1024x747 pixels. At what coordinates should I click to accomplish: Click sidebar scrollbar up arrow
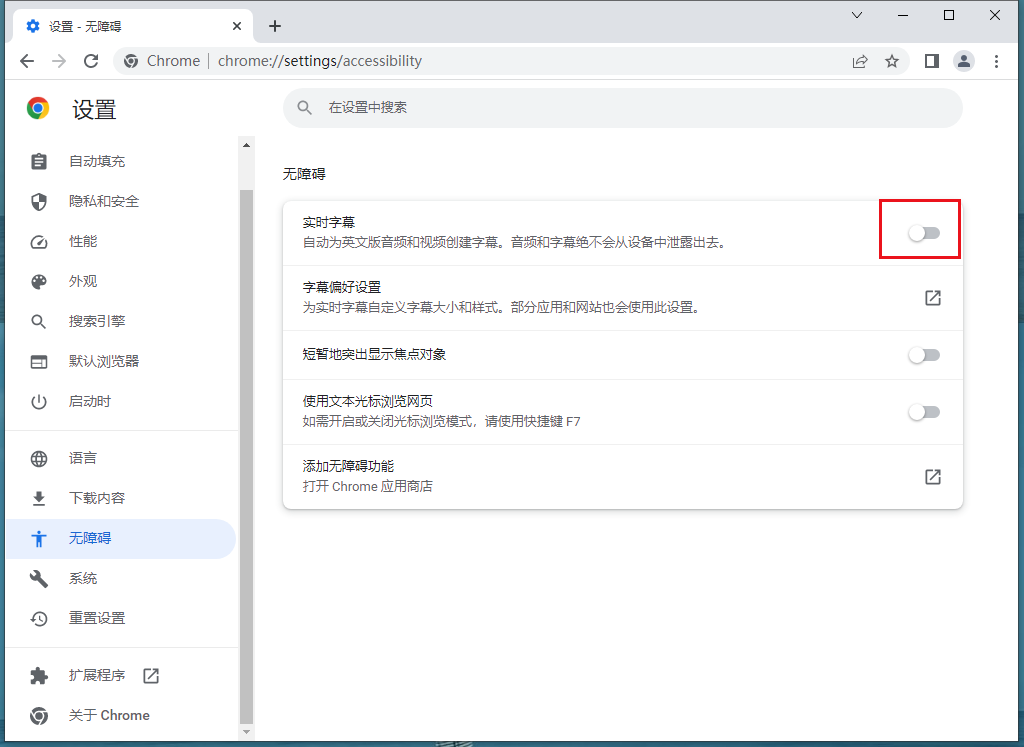[246, 145]
